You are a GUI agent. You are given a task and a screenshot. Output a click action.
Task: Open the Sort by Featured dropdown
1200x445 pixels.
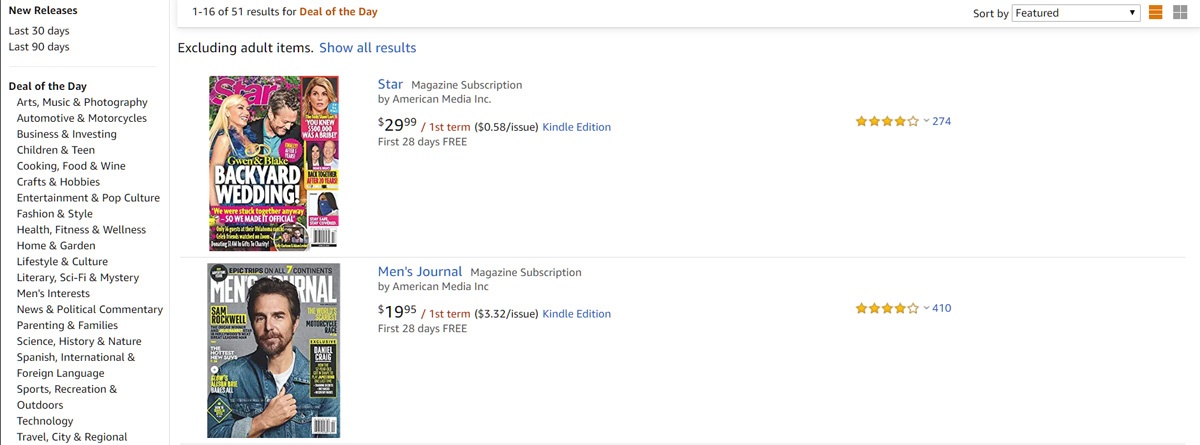(1076, 13)
